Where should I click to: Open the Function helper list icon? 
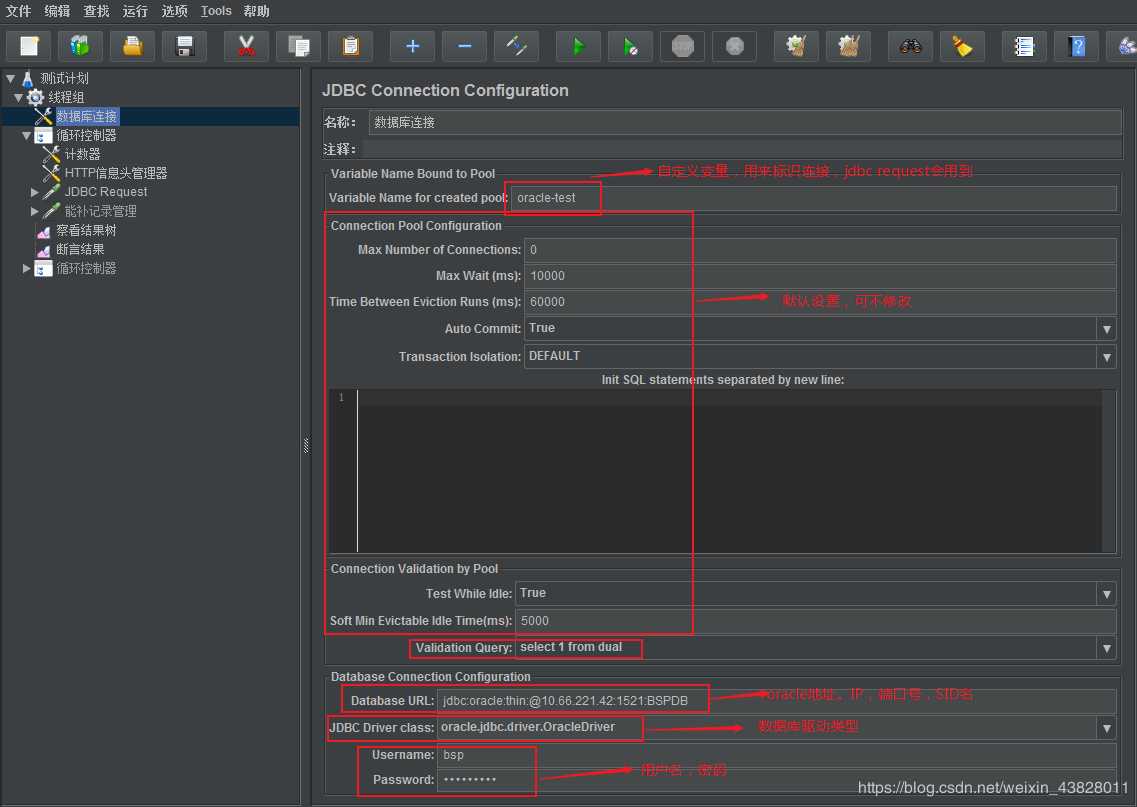[1025, 46]
